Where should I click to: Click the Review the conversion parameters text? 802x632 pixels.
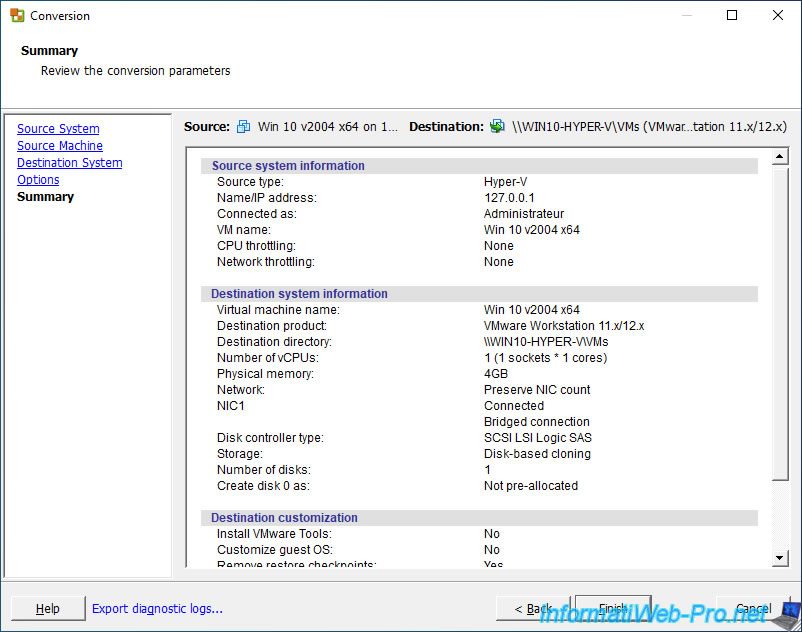[136, 71]
